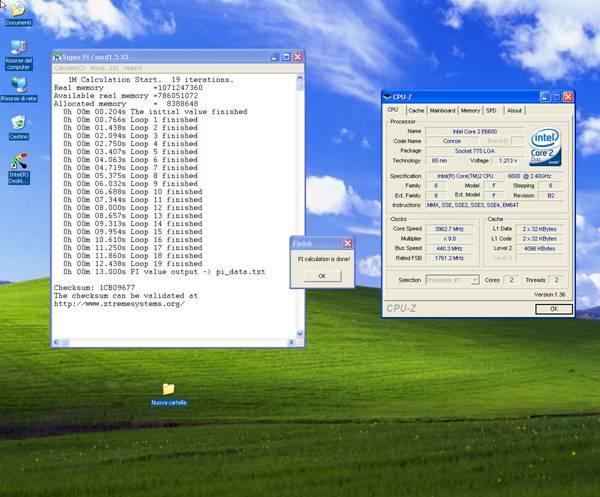Open Risorse di rete desktop icon
The height and width of the screenshot is (497, 600).
[18, 86]
